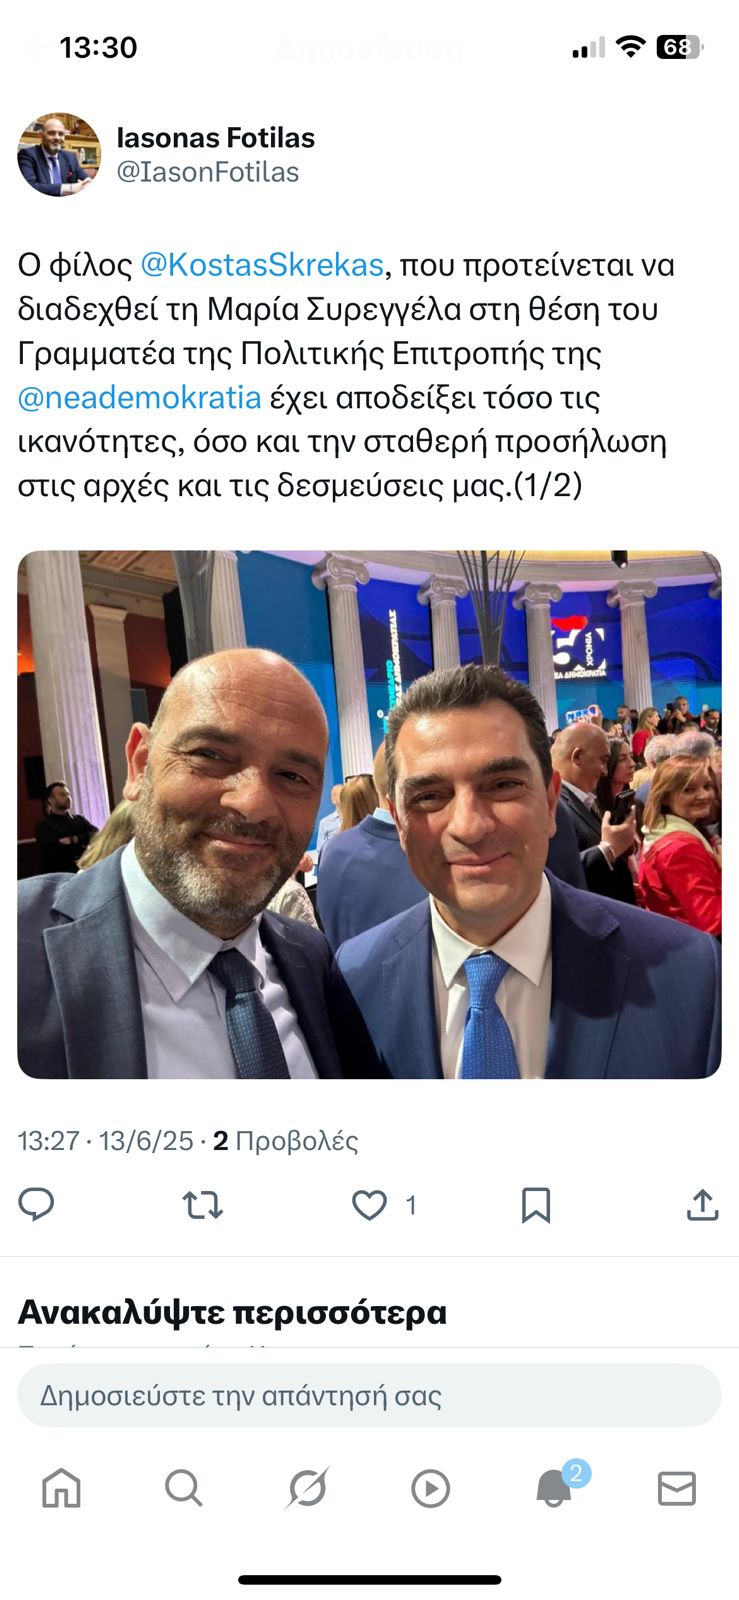Image resolution: width=739 pixels, height=1600 pixels.
Task: Open the video play tab icon
Action: pyautogui.click(x=430, y=1489)
